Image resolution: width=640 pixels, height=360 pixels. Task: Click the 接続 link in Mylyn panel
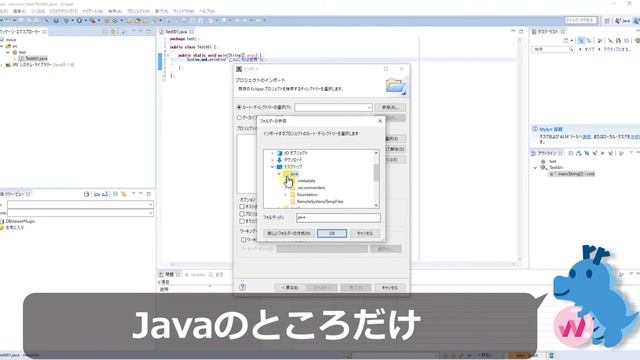click(x=587, y=137)
